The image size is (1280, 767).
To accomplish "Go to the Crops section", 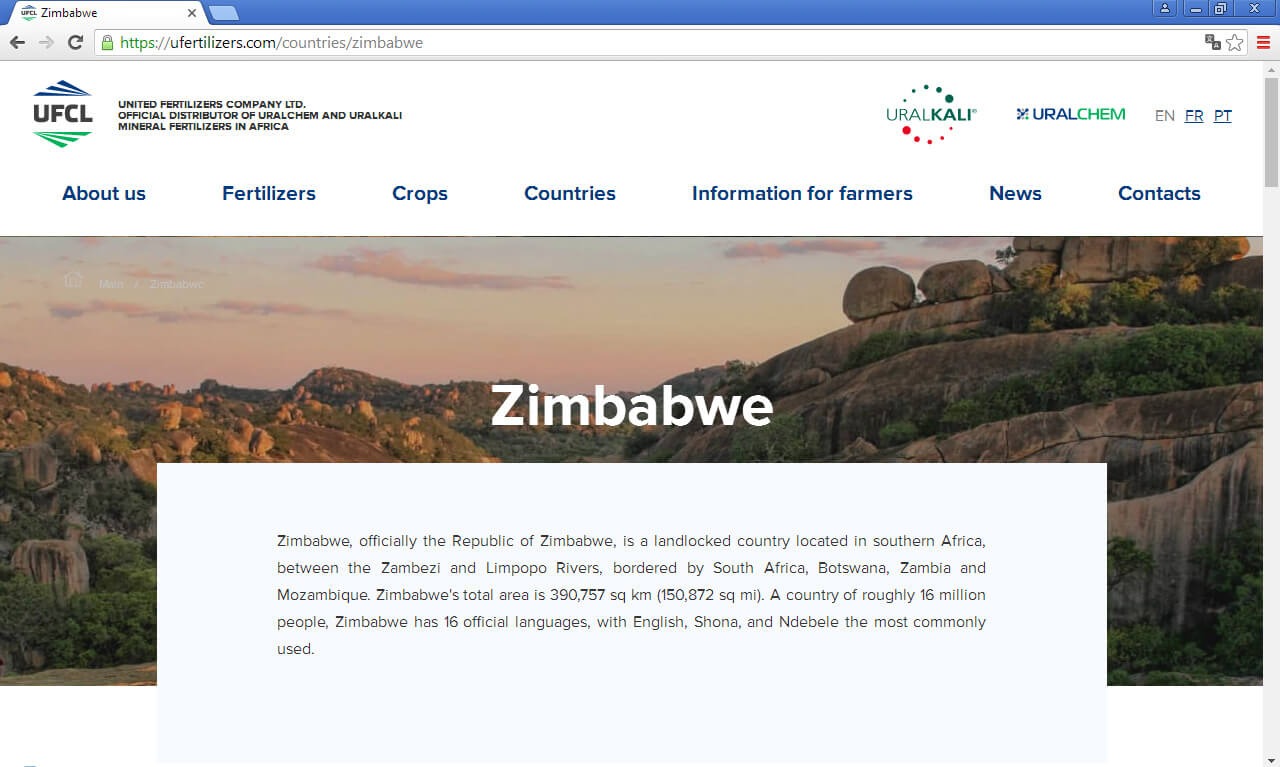I will coord(420,194).
